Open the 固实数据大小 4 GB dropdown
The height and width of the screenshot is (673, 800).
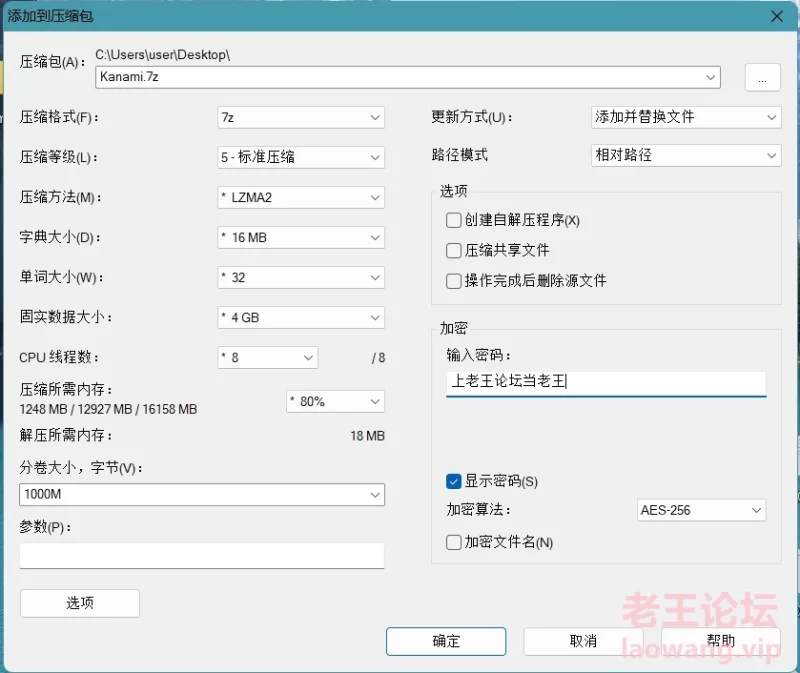tap(301, 317)
